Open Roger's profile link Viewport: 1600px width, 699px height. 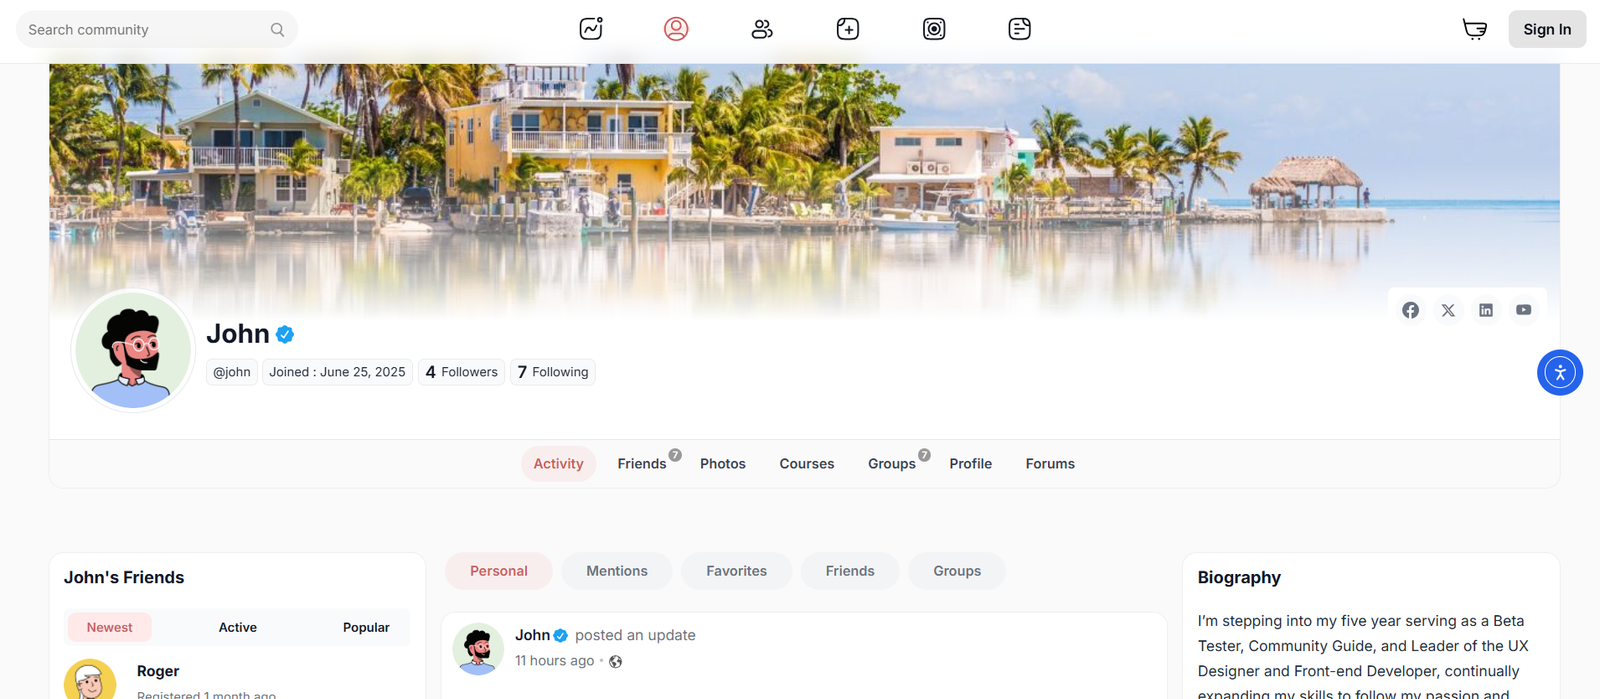click(158, 671)
